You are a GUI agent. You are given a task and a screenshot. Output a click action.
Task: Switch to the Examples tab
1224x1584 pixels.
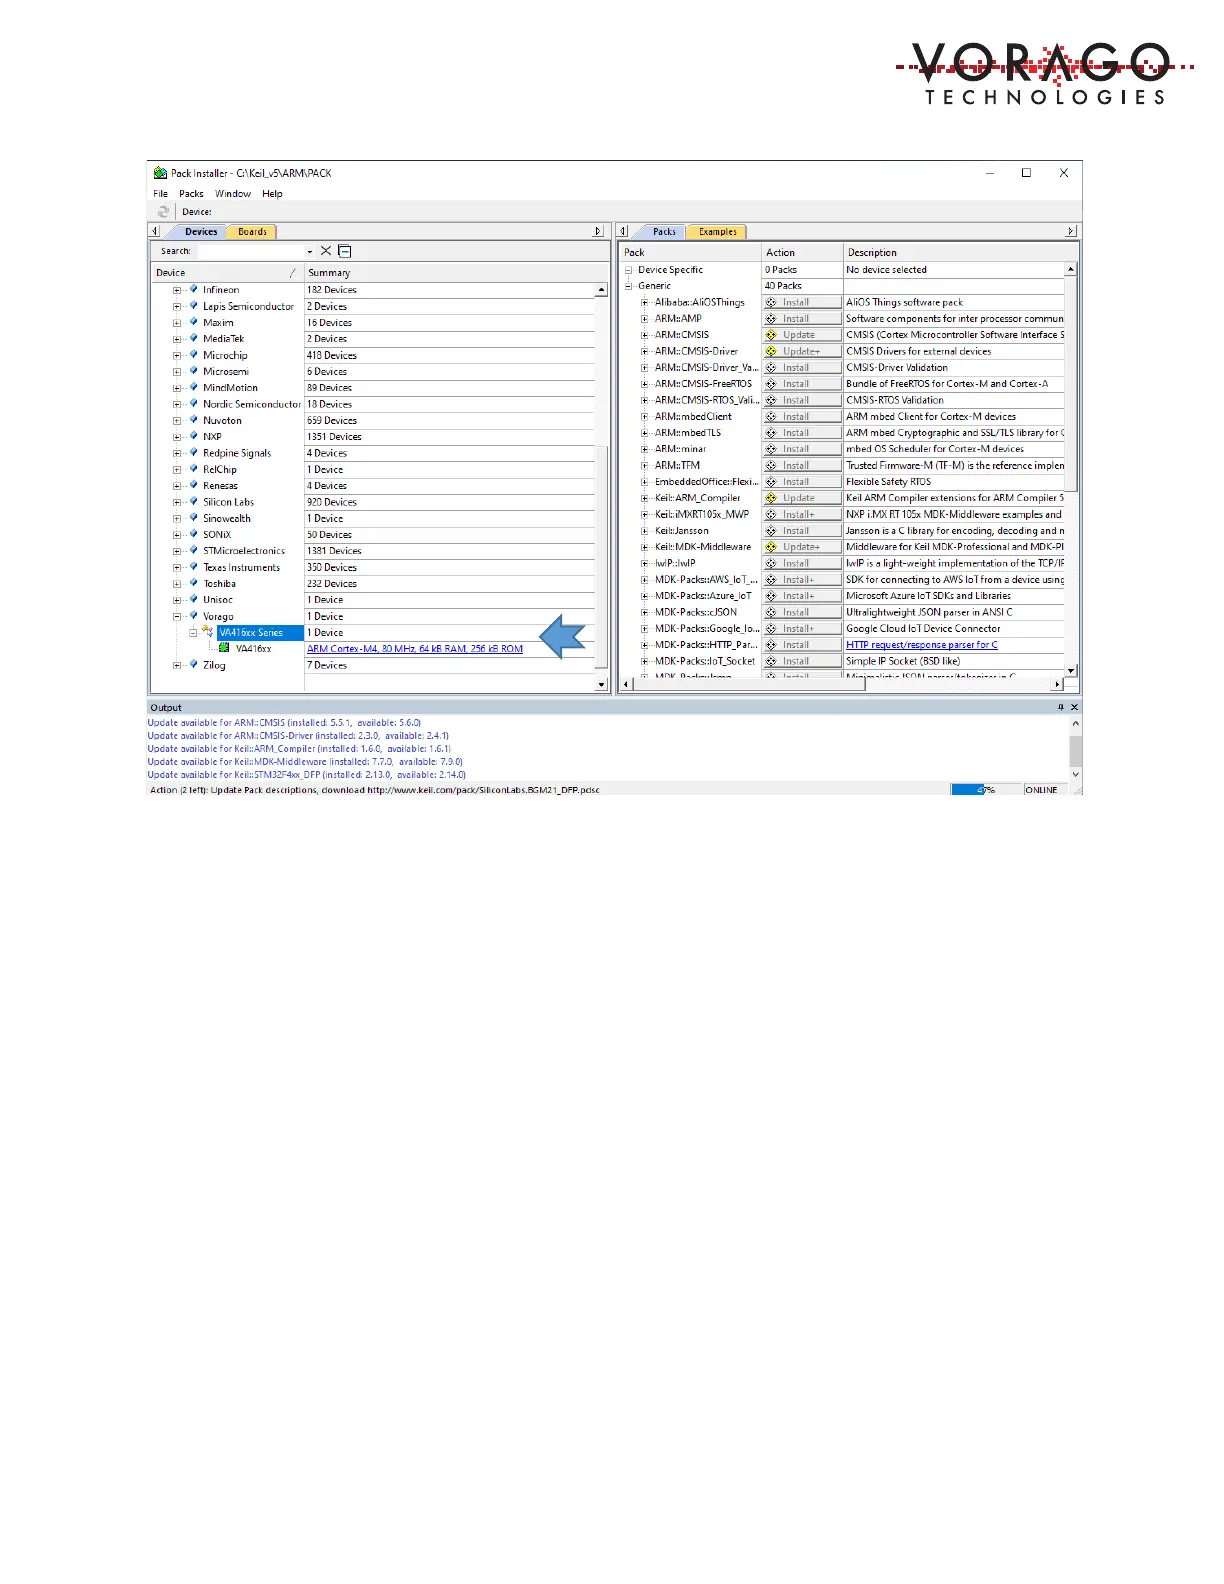point(717,232)
